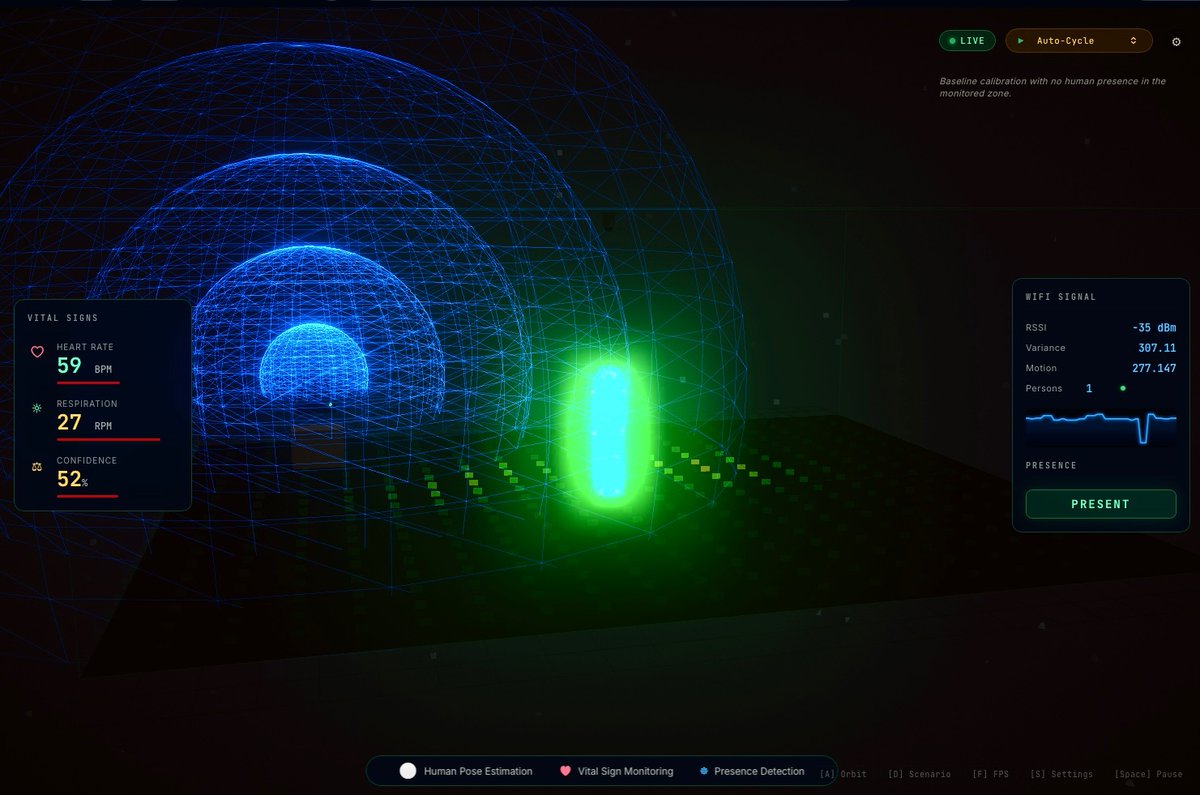
Task: Click the Auto-Cycle up-down chevrons
Action: coord(1133,41)
